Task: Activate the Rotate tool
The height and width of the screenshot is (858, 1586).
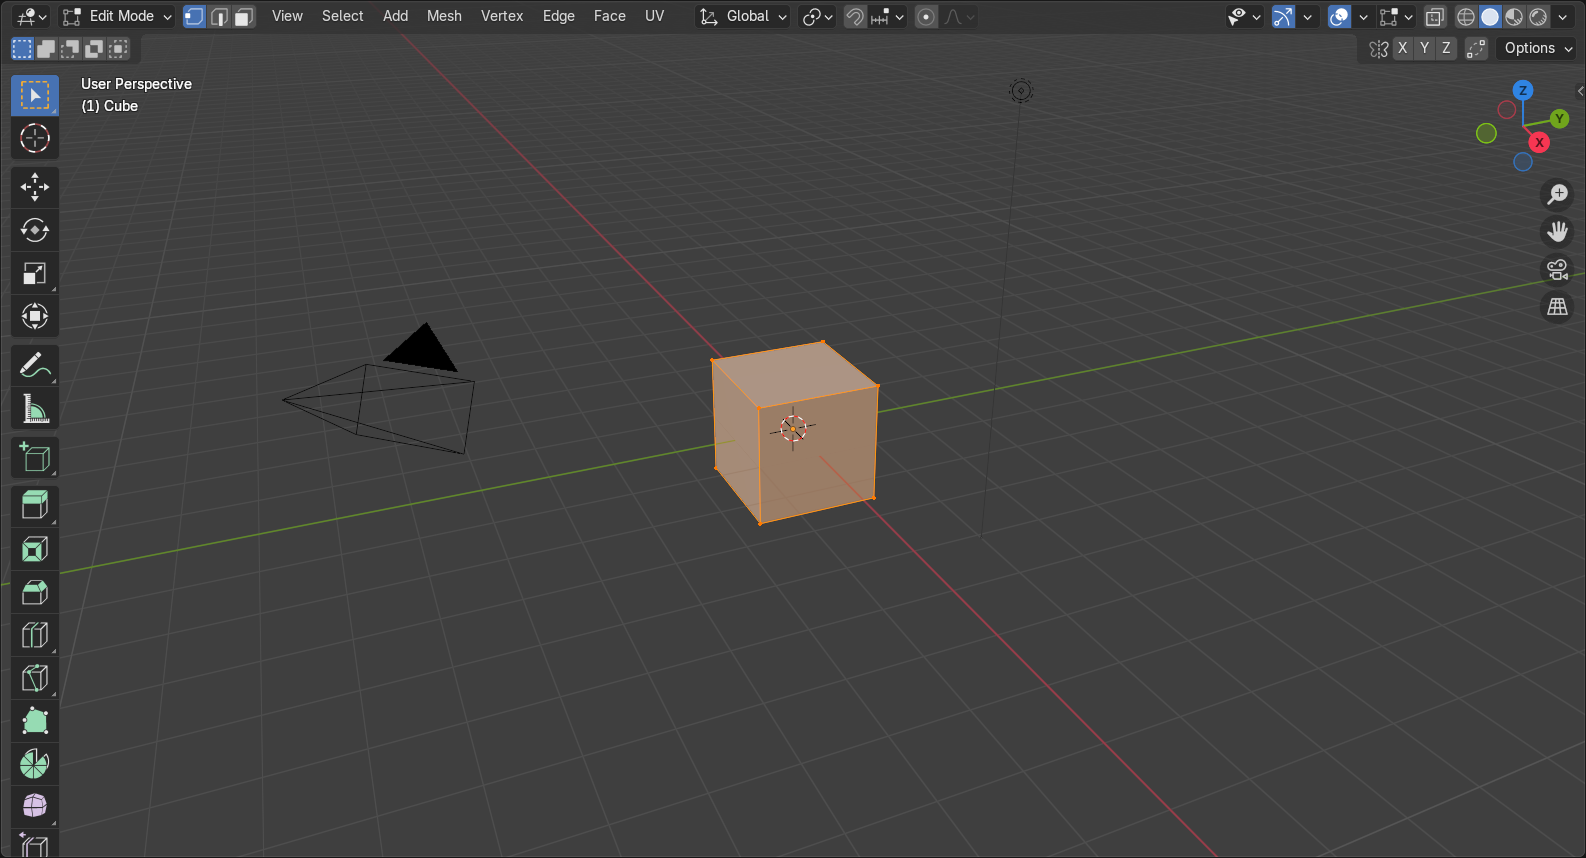Action: (x=35, y=230)
